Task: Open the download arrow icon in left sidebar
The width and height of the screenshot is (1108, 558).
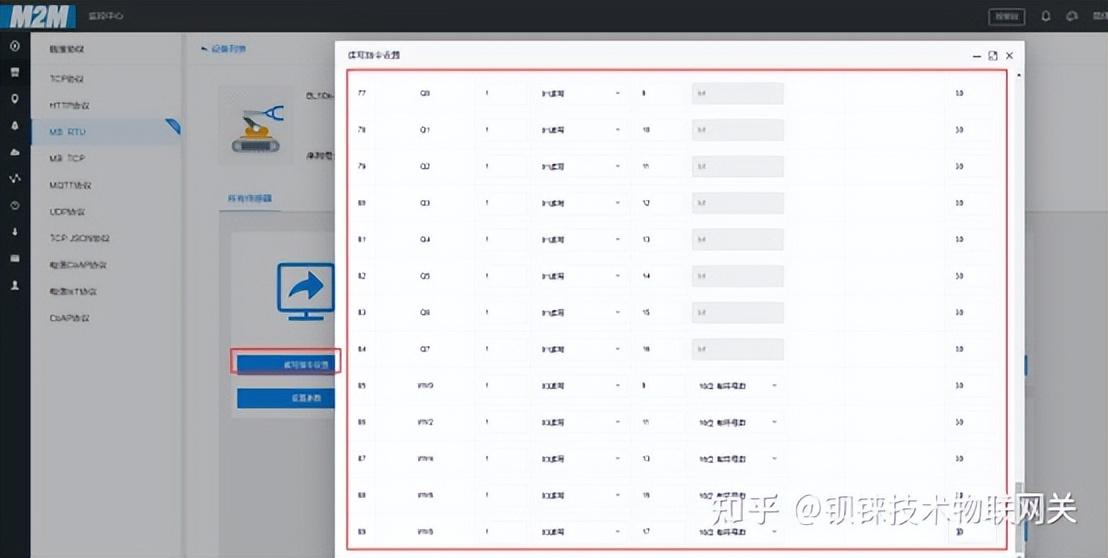Action: click(15, 232)
